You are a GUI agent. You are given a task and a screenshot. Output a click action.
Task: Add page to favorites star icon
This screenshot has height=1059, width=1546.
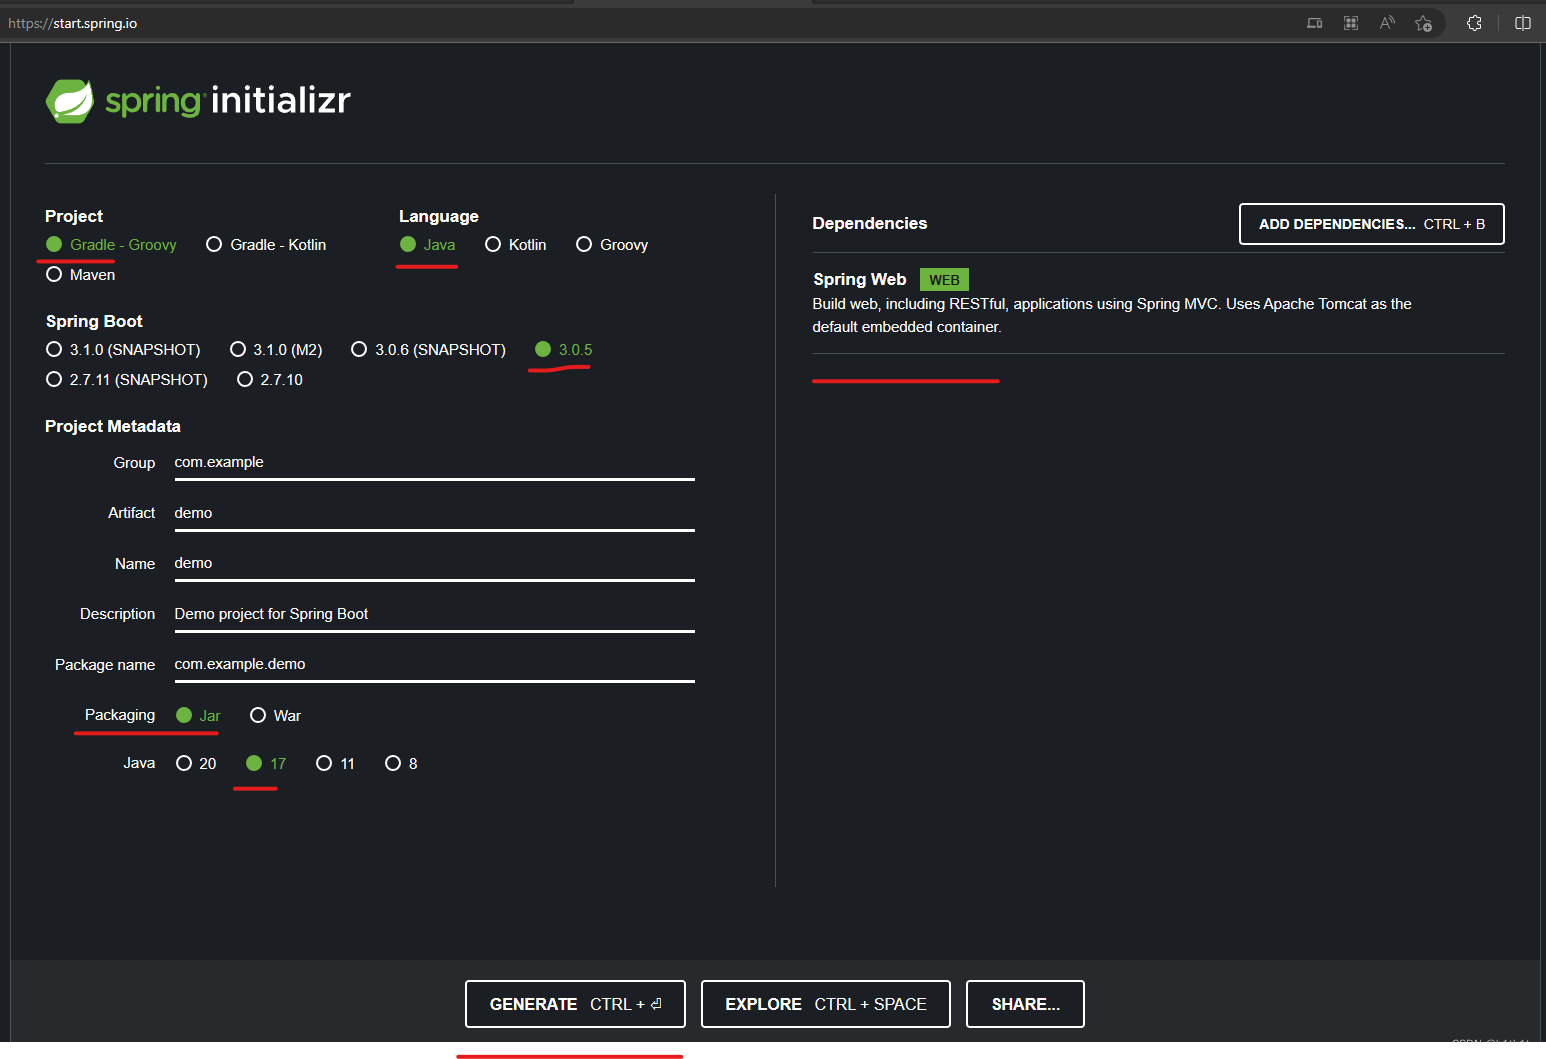coord(1424,23)
